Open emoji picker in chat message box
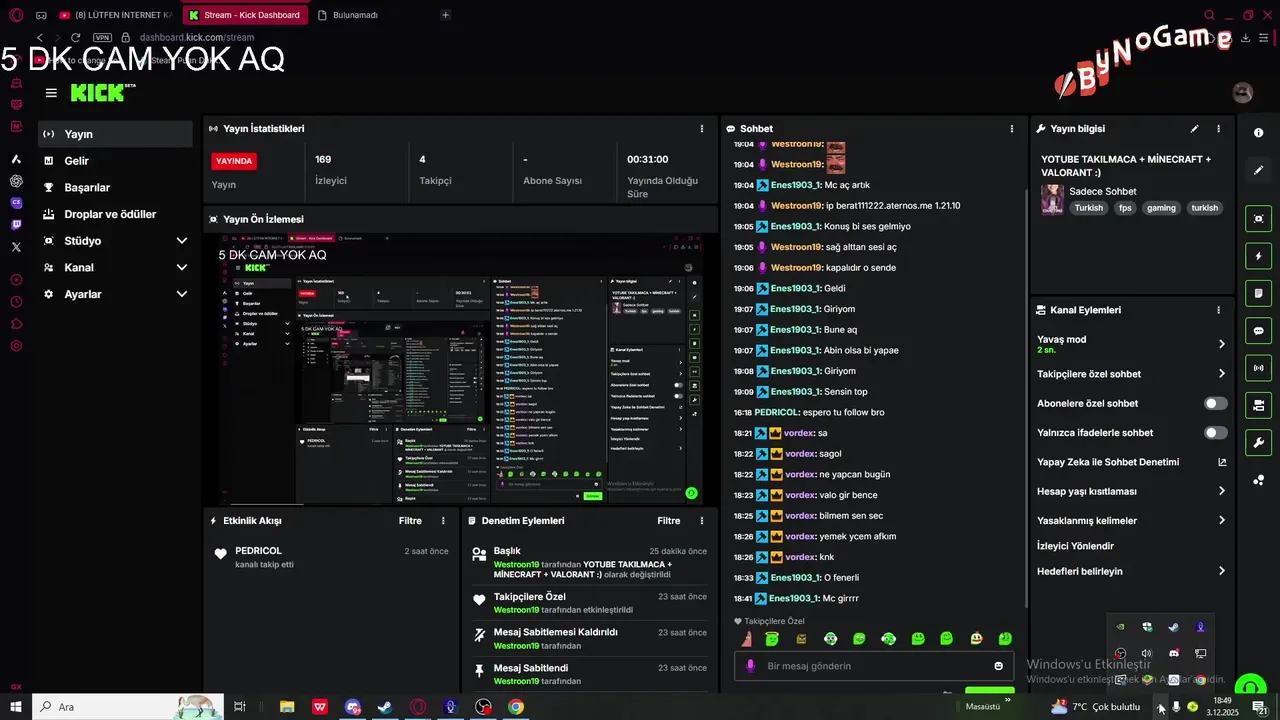 [x=998, y=666]
